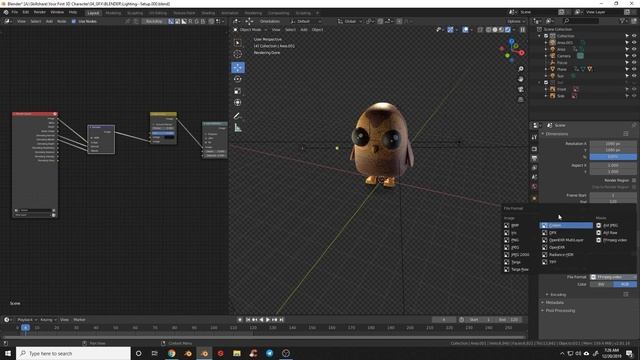
Task: Open the node editor Add menu
Action: click(x=49, y=21)
